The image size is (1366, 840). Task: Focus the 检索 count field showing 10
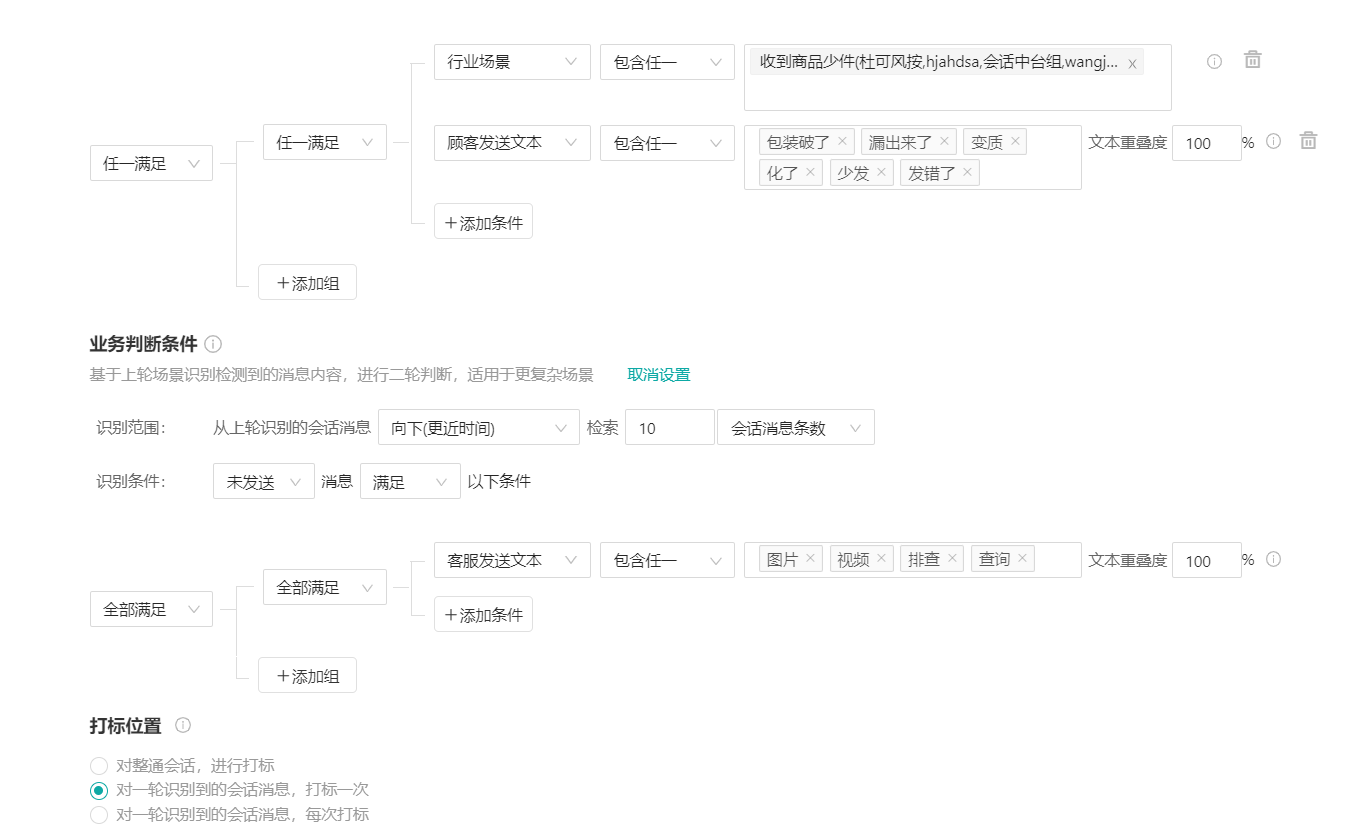[670, 428]
